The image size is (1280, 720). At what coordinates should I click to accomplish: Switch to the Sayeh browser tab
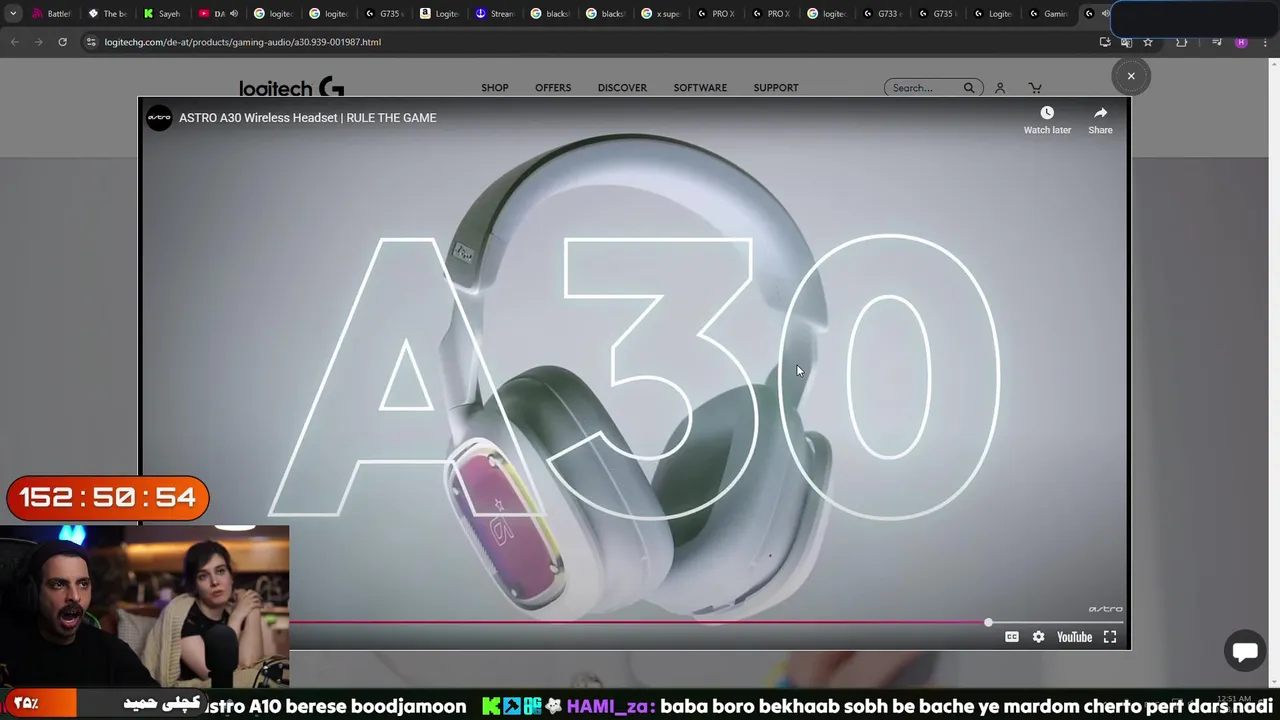point(162,14)
